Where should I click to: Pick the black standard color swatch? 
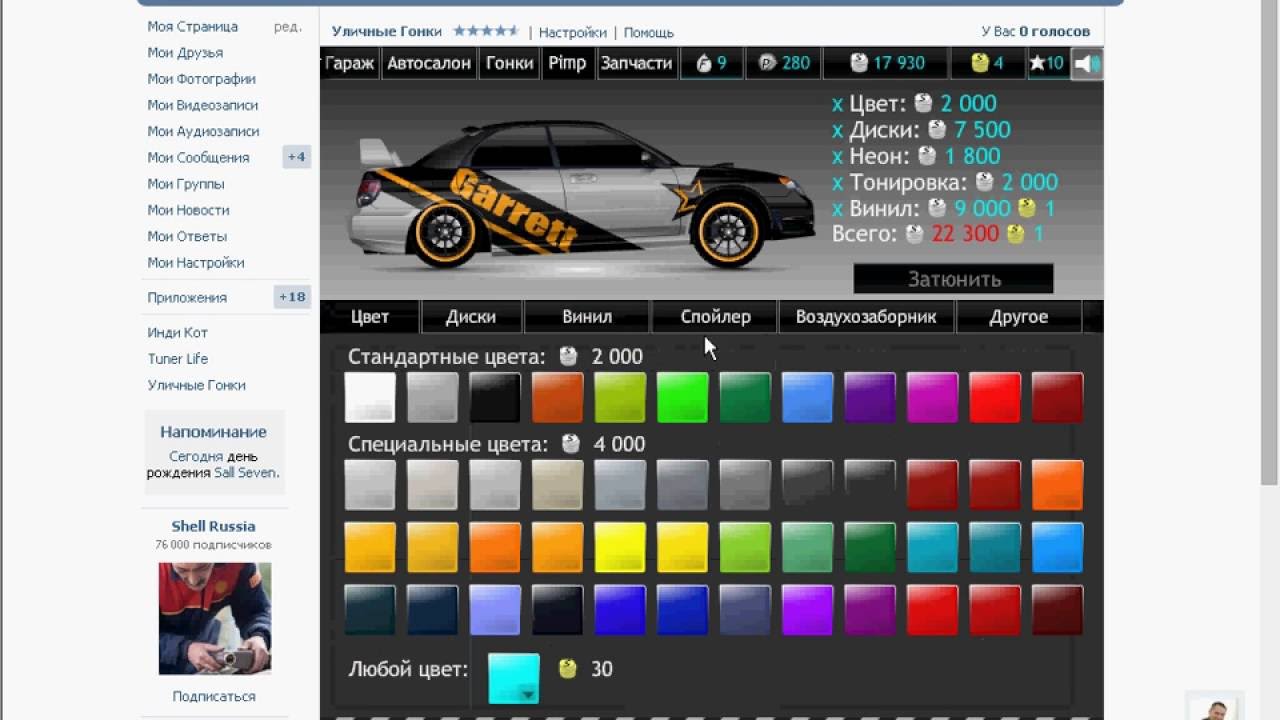(495, 397)
